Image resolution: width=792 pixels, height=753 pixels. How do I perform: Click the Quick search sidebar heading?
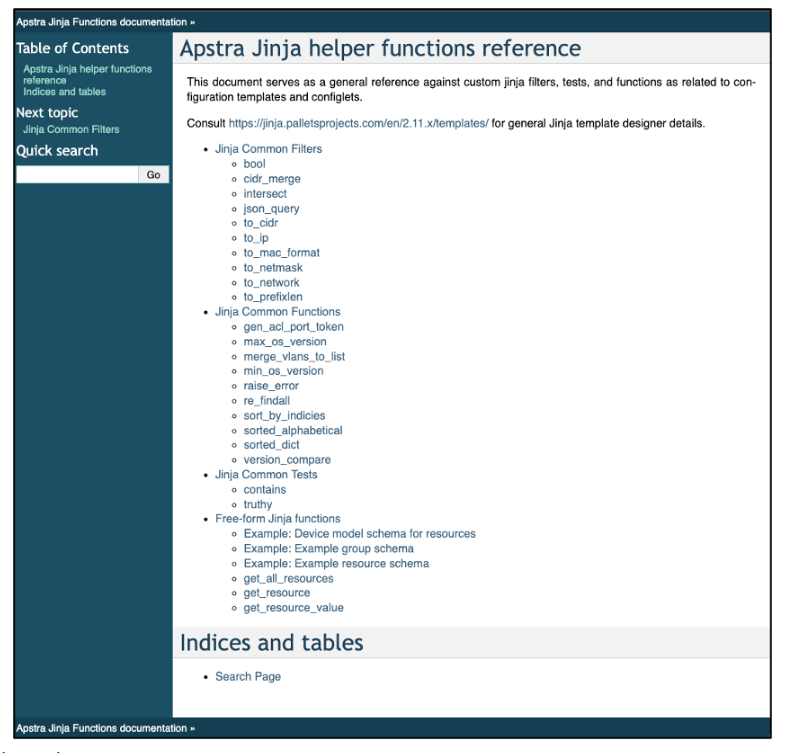pos(57,150)
